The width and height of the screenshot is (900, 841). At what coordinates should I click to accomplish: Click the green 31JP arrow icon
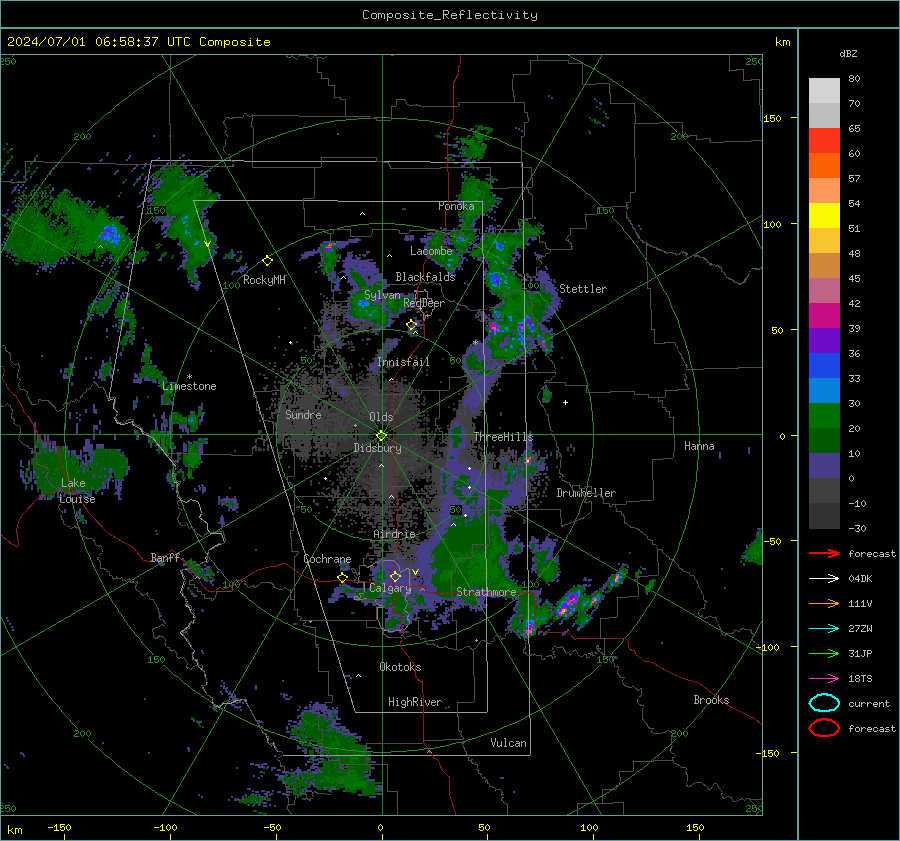pyautogui.click(x=824, y=653)
